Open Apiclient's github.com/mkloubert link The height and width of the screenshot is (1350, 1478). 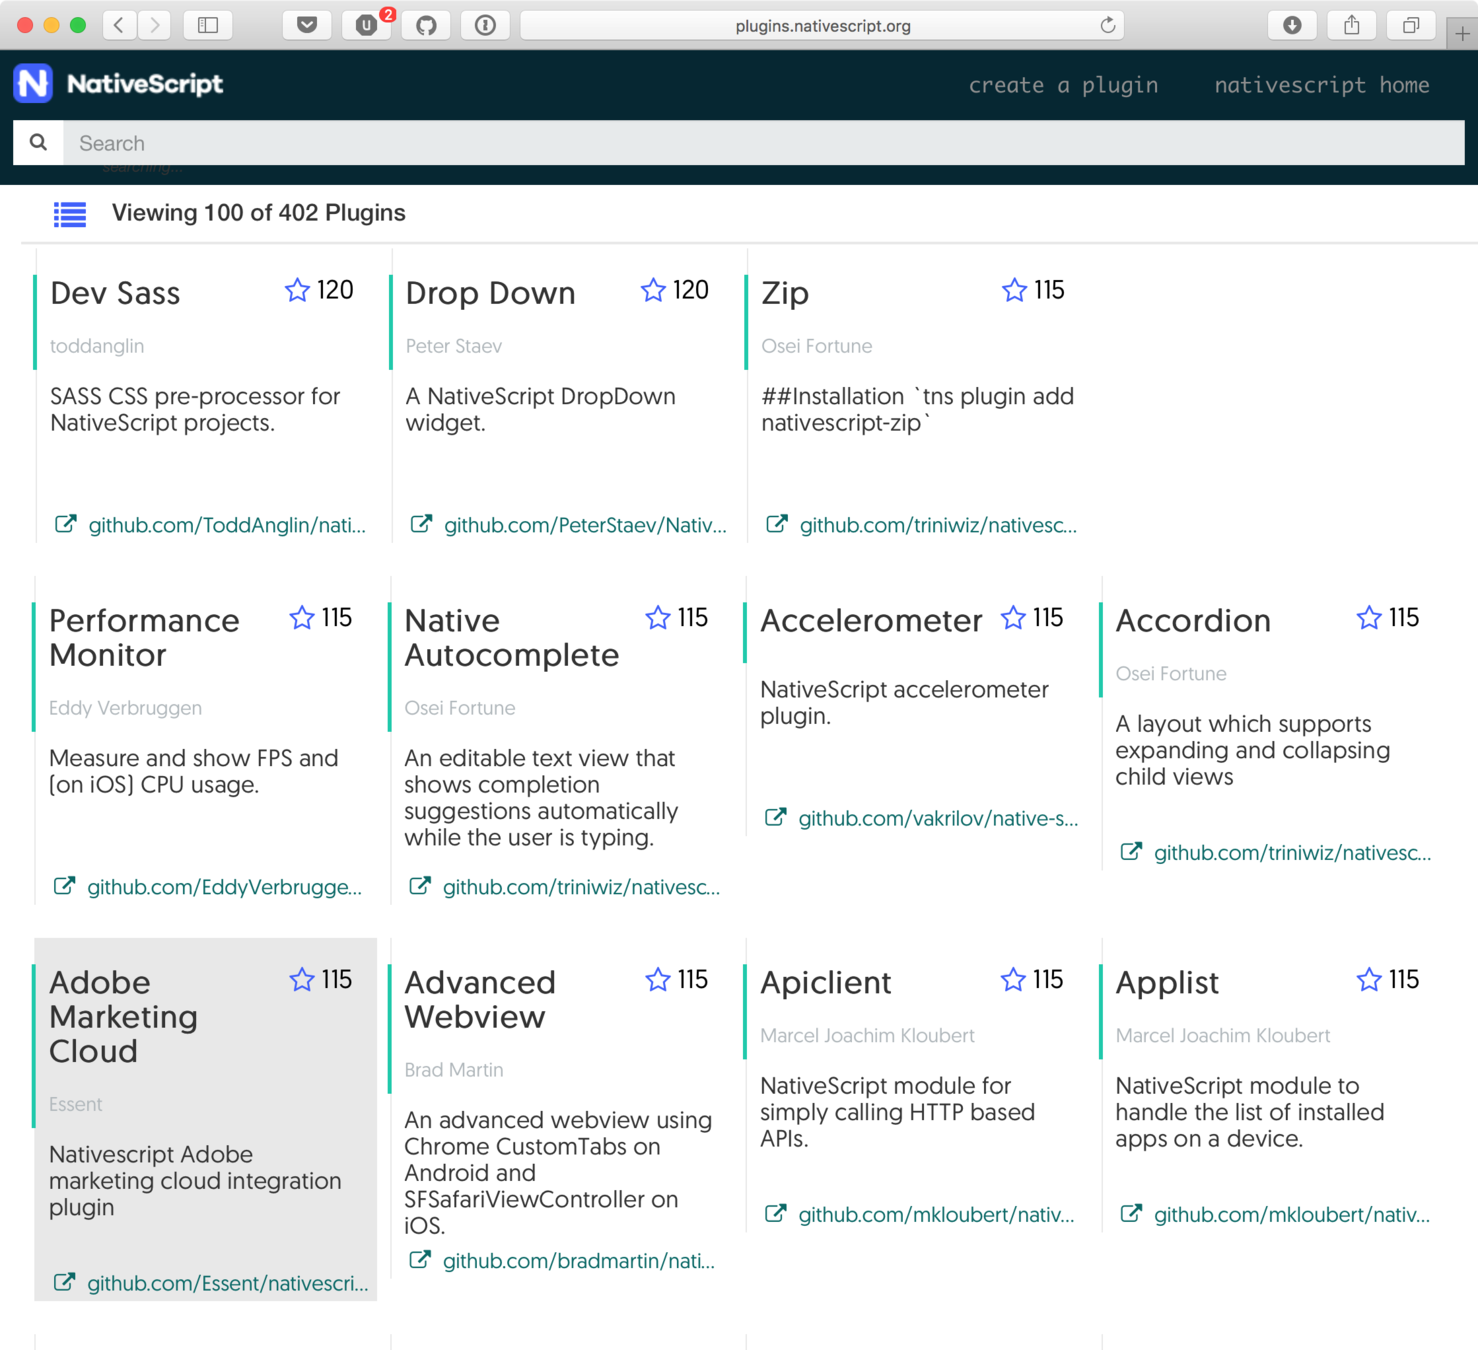coord(936,1214)
